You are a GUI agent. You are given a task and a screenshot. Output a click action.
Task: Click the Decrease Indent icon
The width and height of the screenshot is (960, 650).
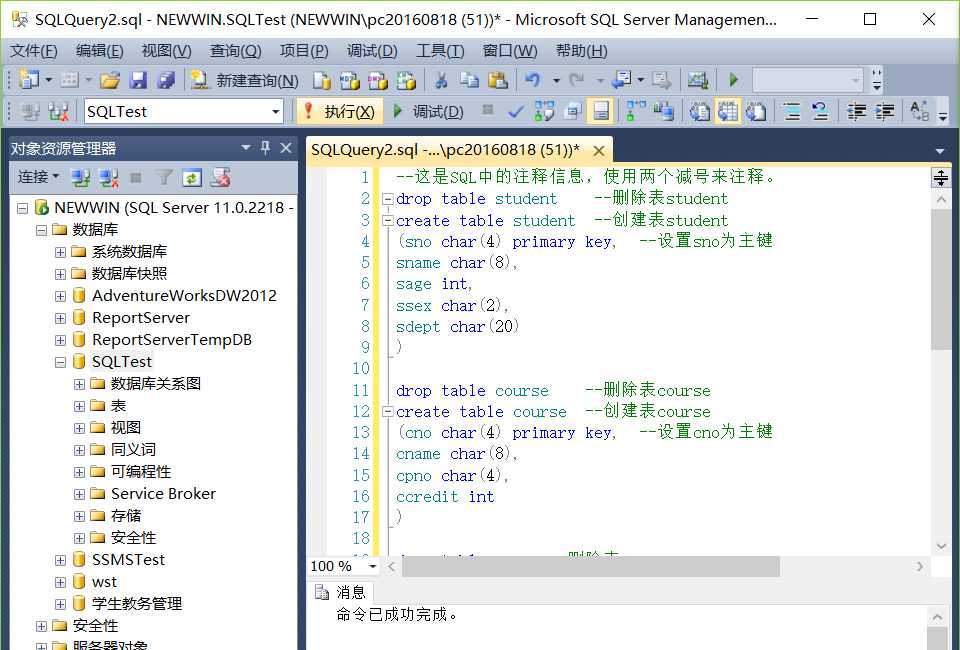tap(856, 111)
